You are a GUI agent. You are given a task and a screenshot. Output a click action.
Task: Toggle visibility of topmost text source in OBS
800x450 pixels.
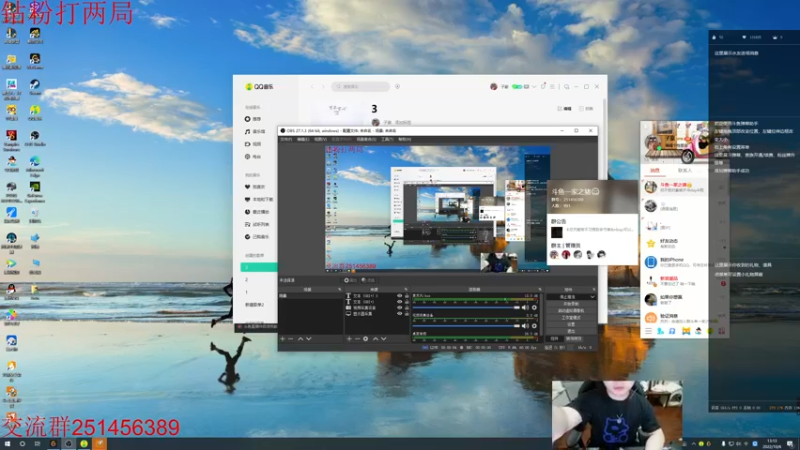[x=399, y=295]
